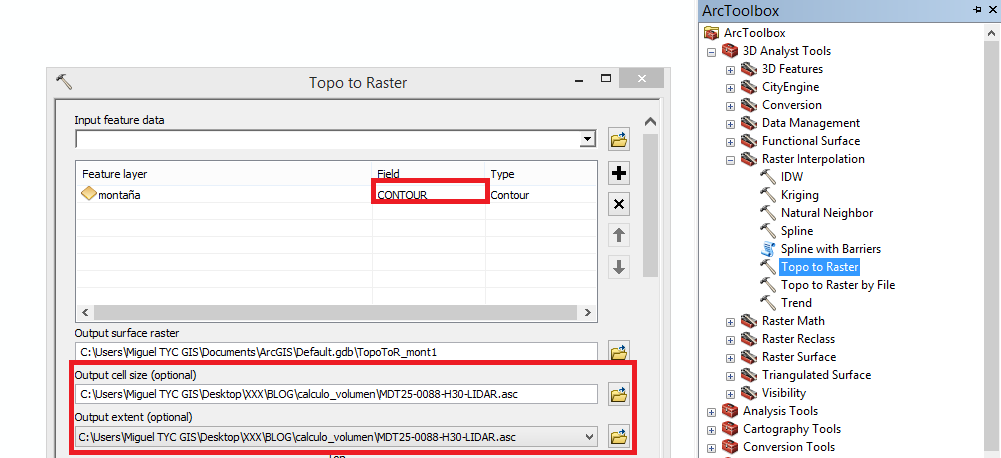The height and width of the screenshot is (458, 1001).
Task: Expand the Cartography Tools toolbox
Action: [712, 429]
